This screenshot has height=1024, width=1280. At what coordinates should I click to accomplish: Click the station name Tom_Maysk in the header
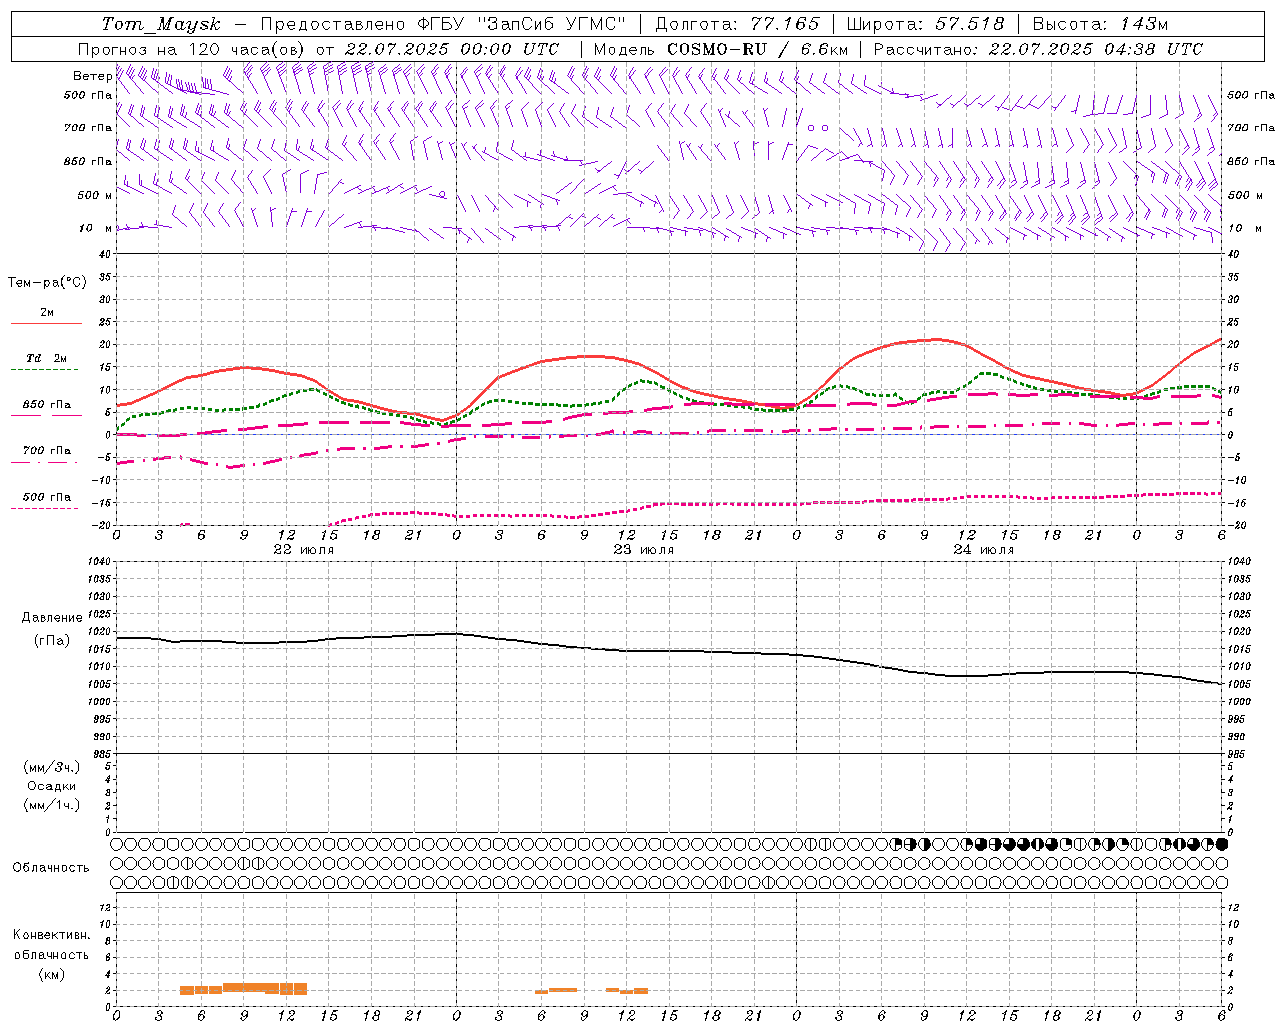pyautogui.click(x=161, y=24)
